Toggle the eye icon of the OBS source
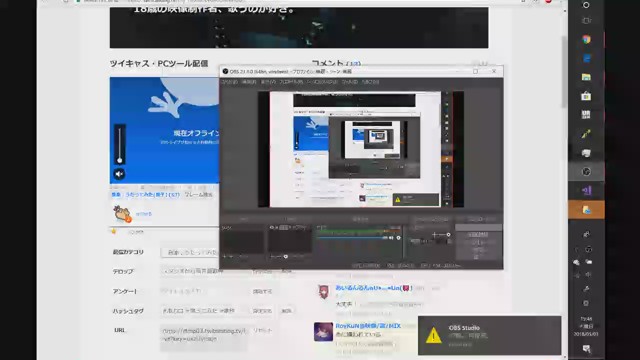 point(272,227)
